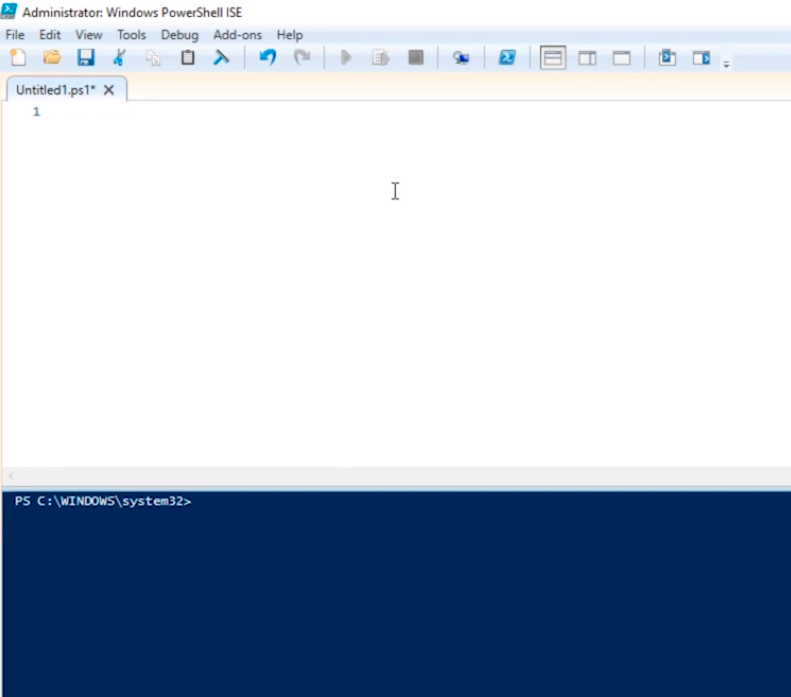The height and width of the screenshot is (697, 791).
Task: Open the Add-ons menu
Action: [x=237, y=35]
